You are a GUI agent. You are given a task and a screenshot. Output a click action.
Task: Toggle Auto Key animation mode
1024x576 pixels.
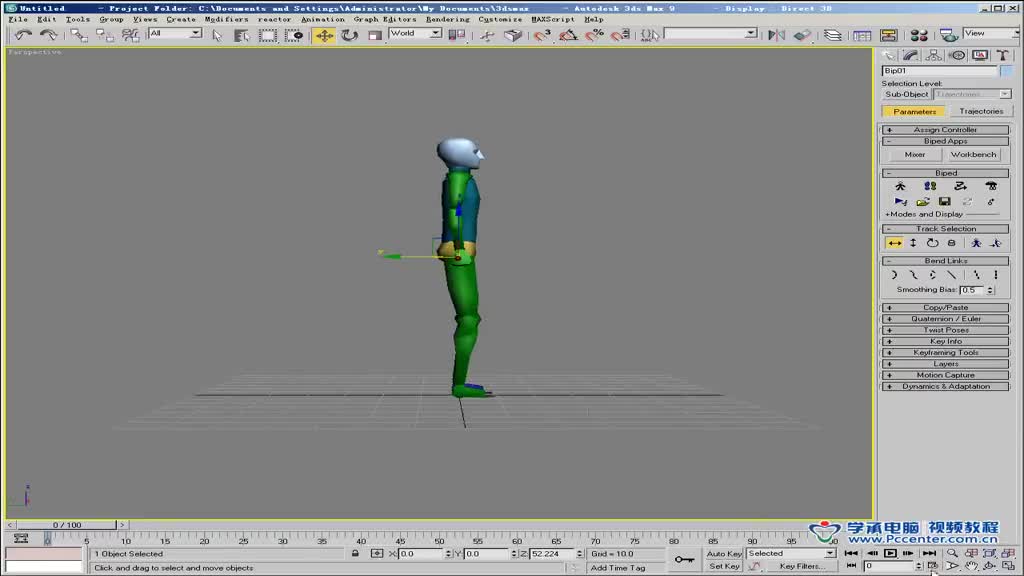tap(724, 553)
